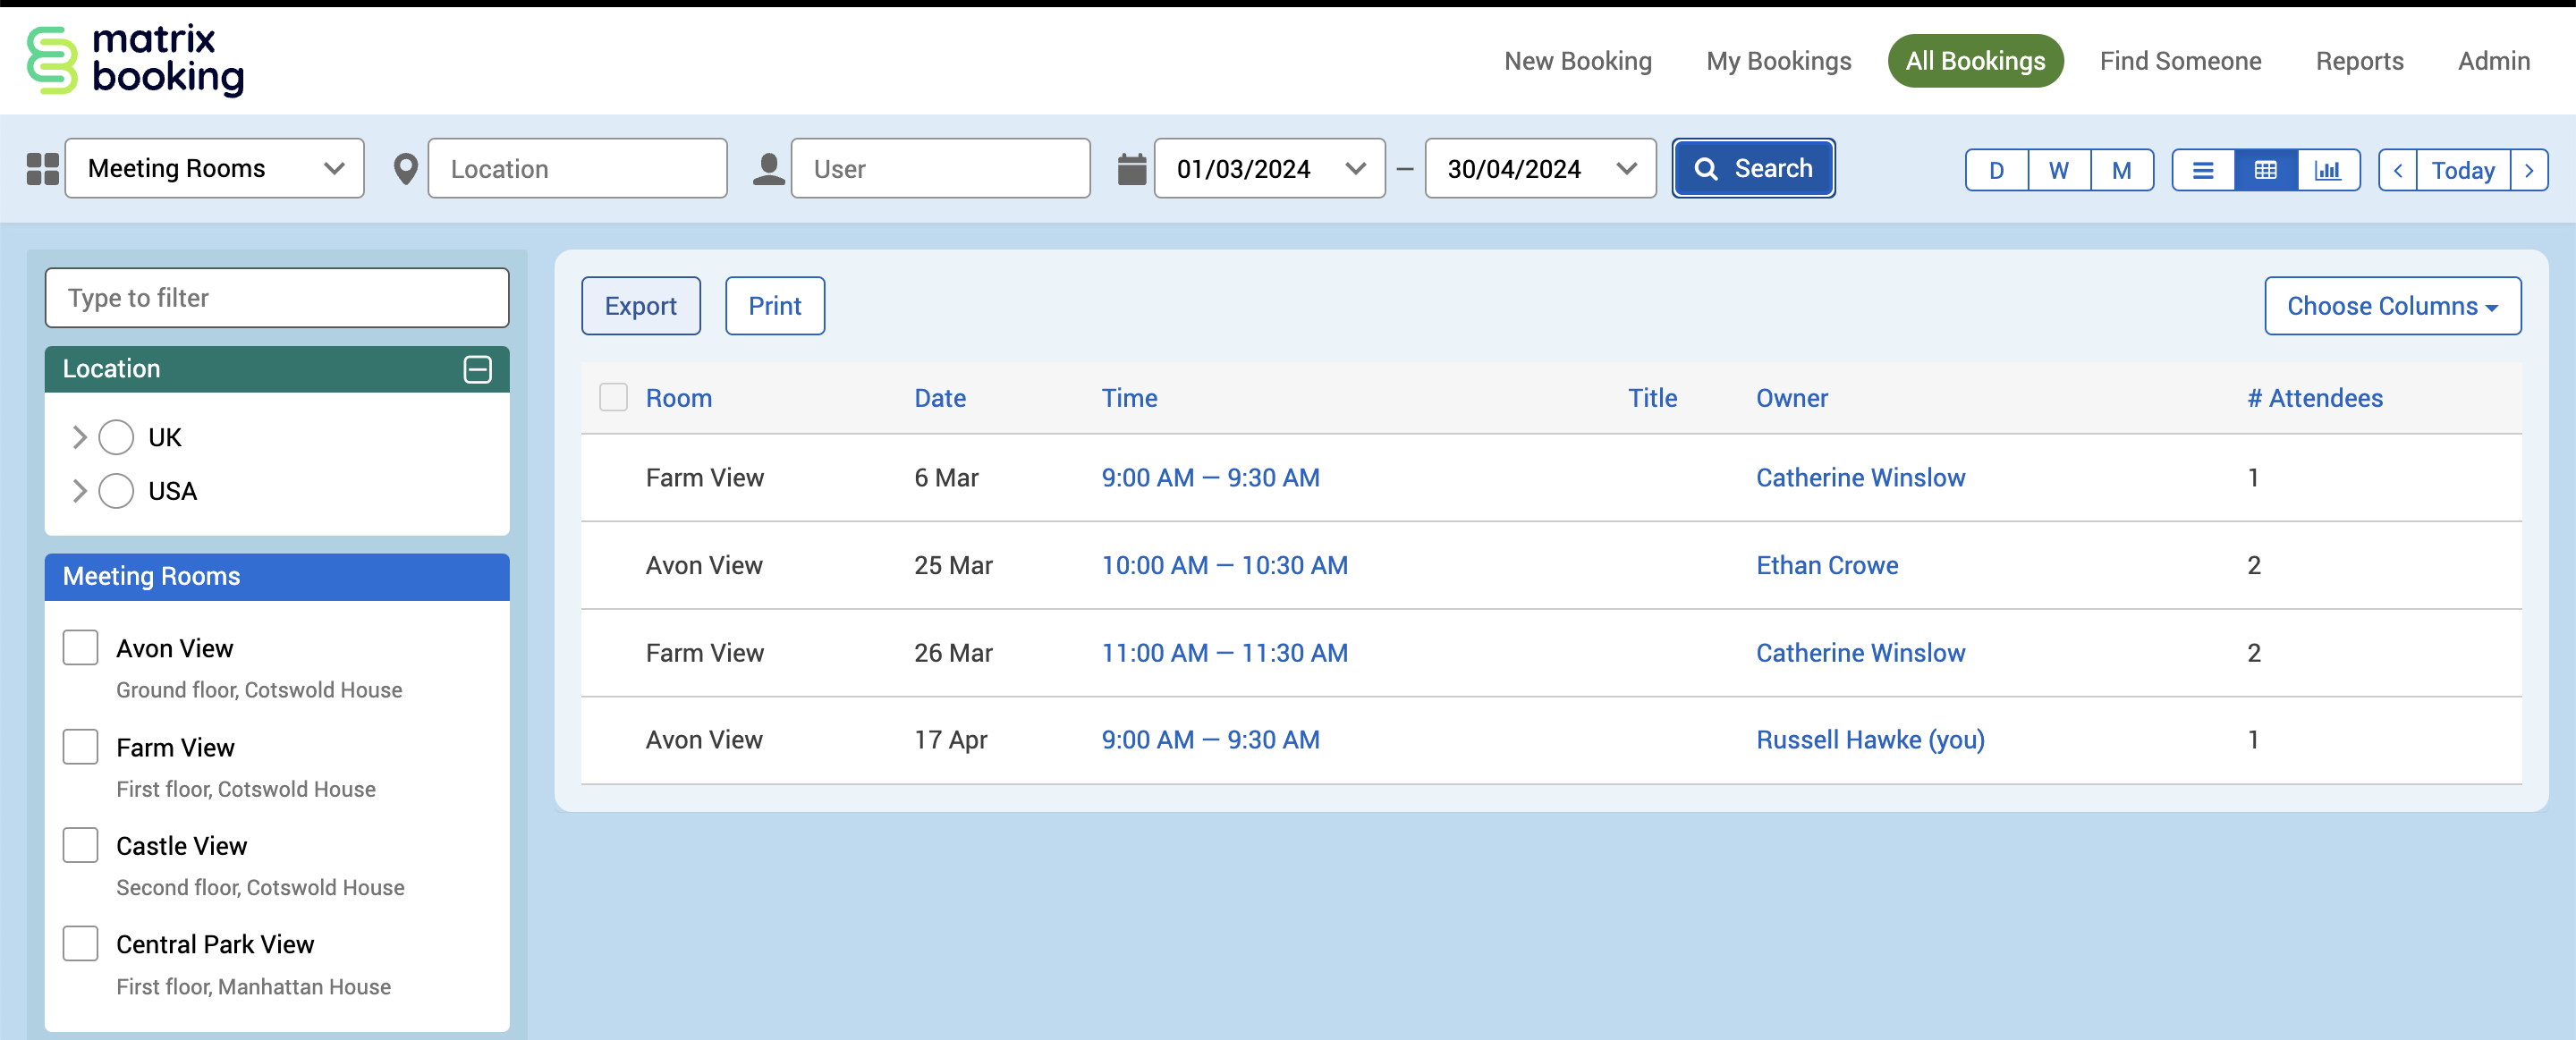Image resolution: width=2576 pixels, height=1040 pixels.
Task: Switch to list view icon
Action: tap(2202, 170)
